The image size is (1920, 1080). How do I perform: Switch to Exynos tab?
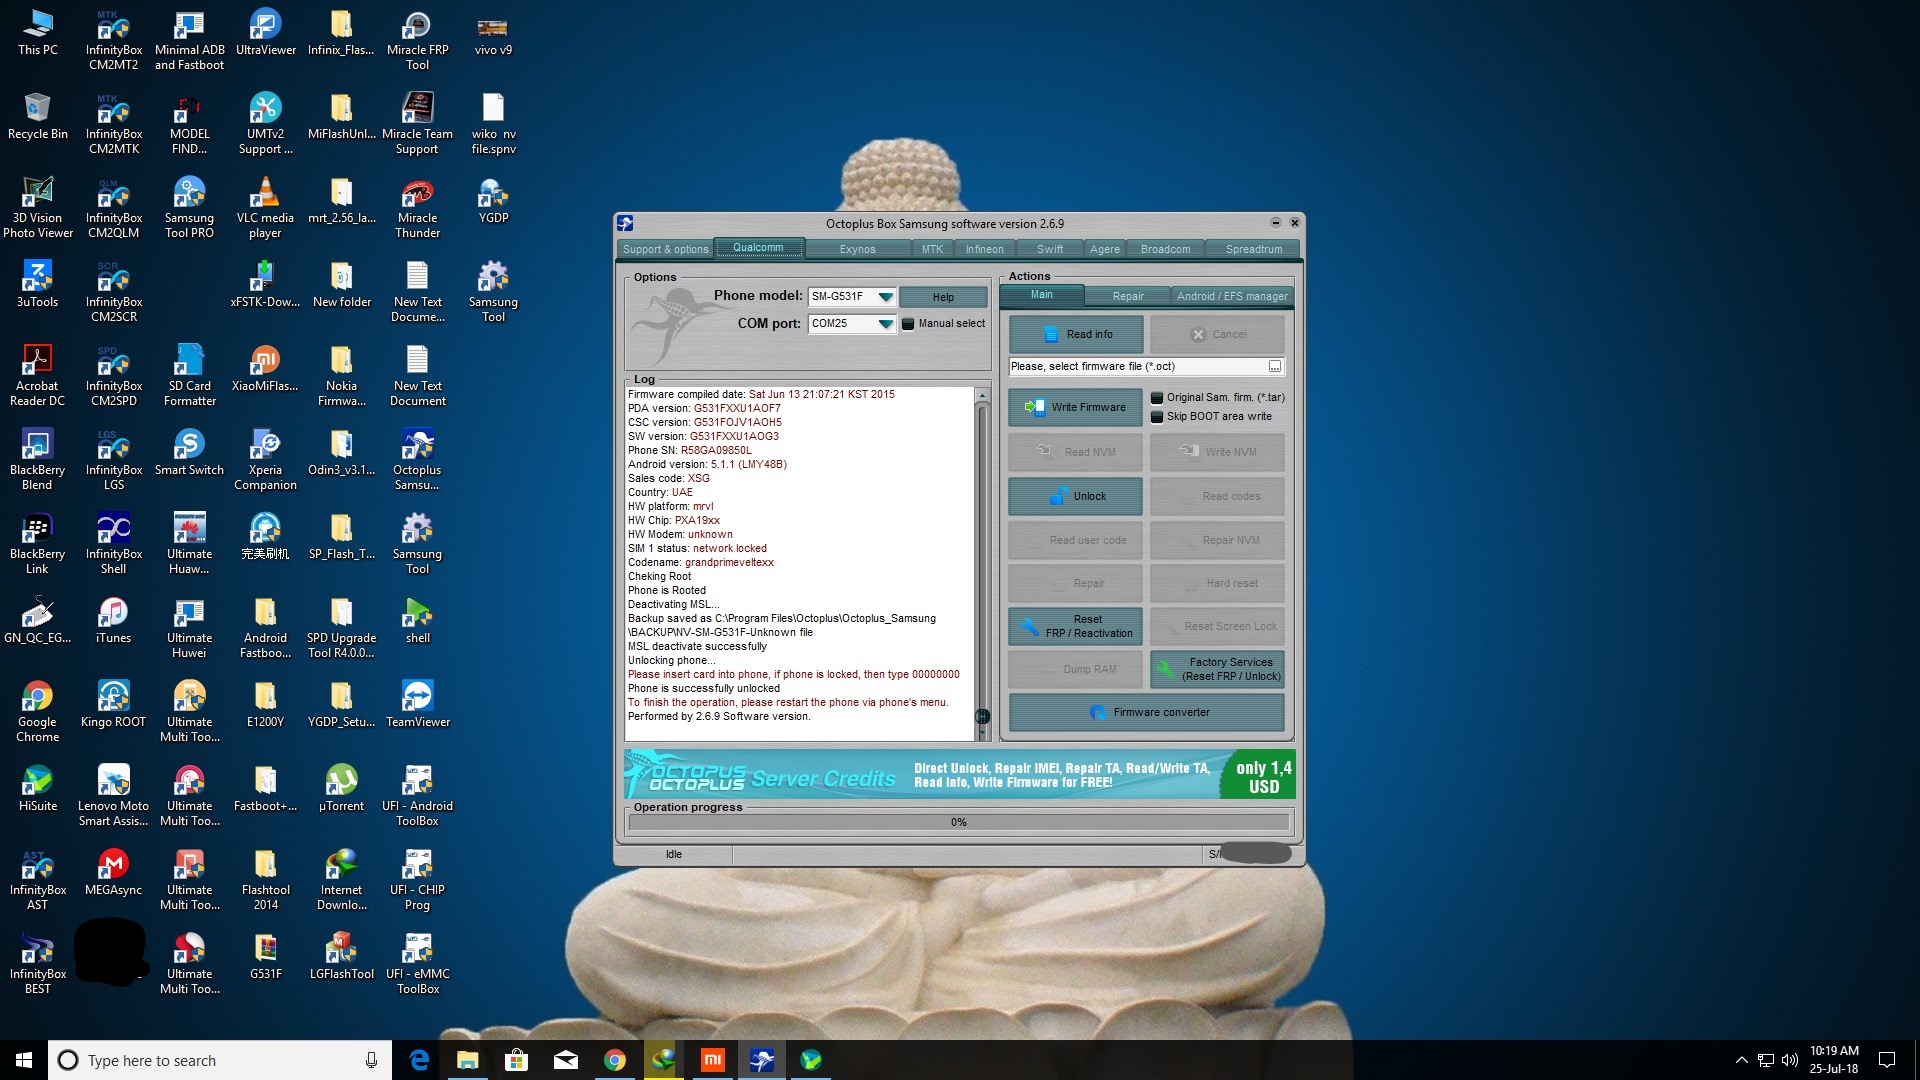pos(857,249)
